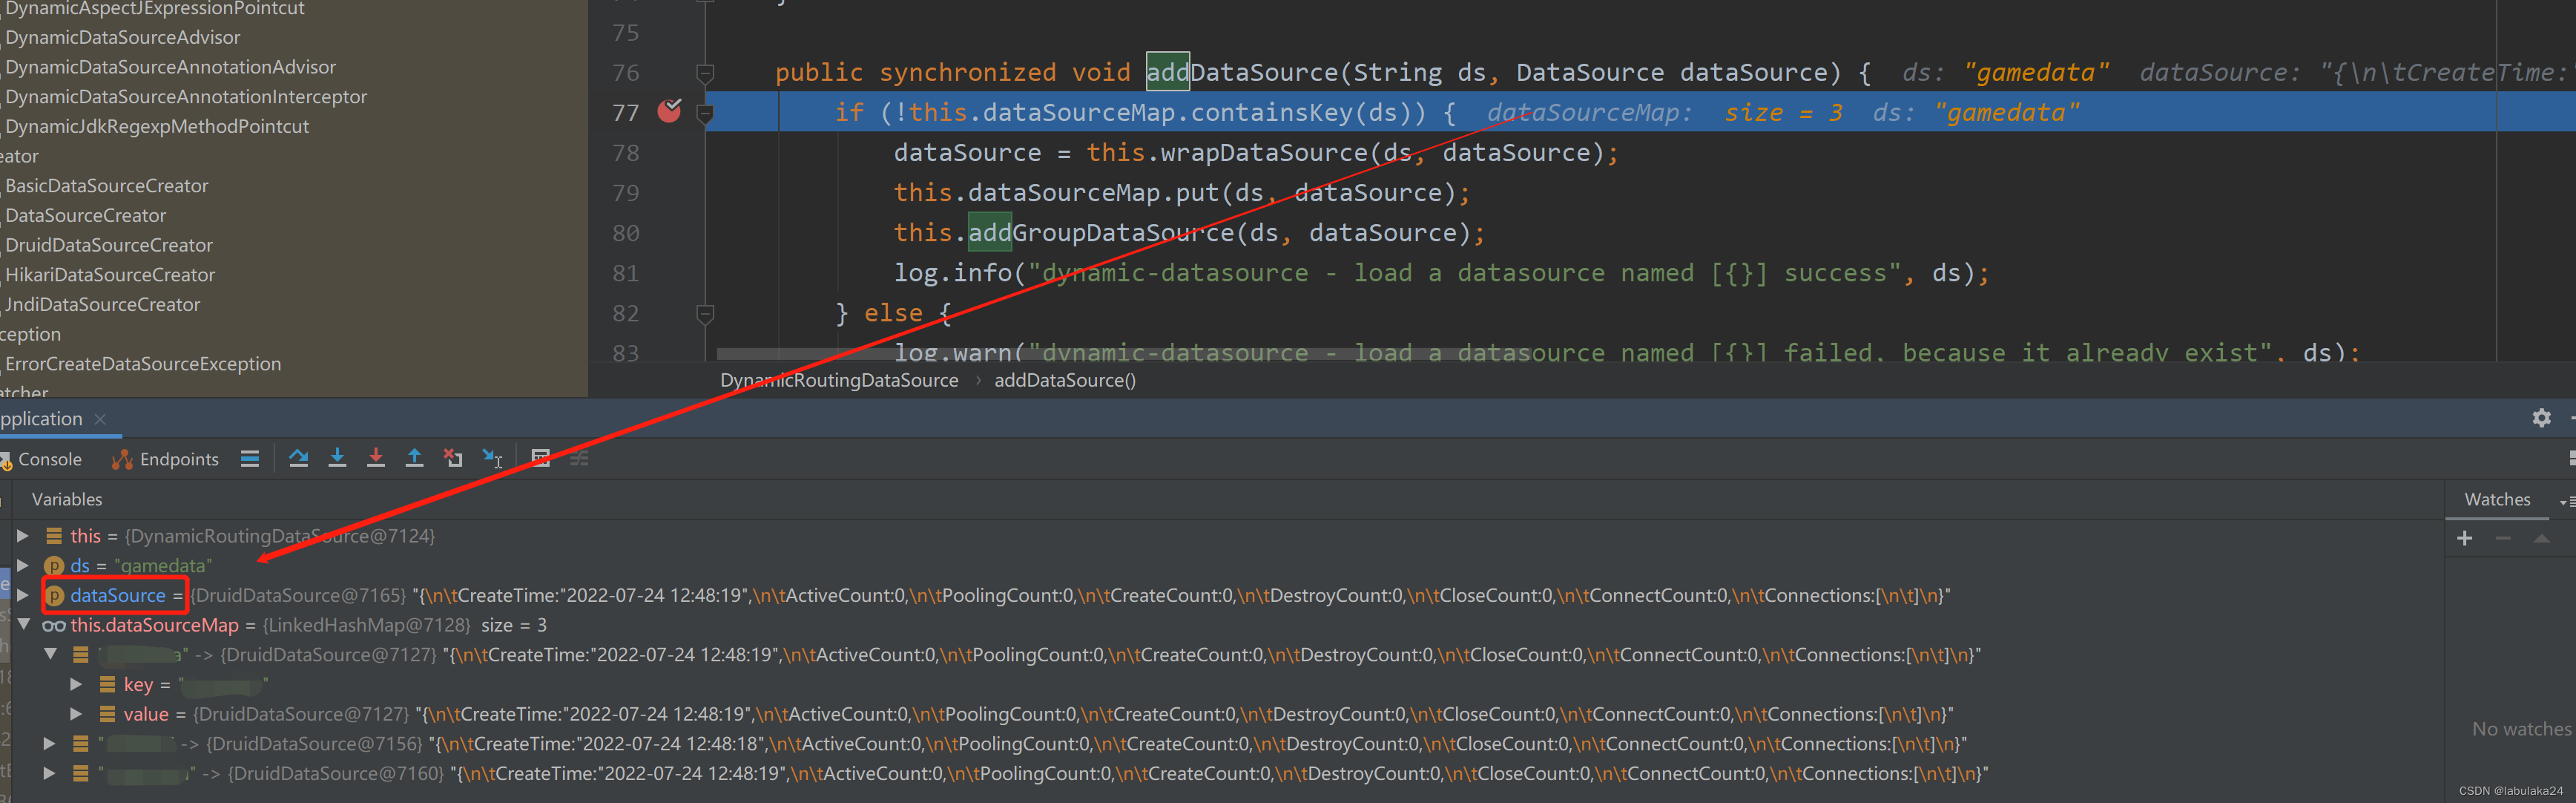
Task: Collapse the this.dataSourceMap watch node
Action: coord(22,625)
